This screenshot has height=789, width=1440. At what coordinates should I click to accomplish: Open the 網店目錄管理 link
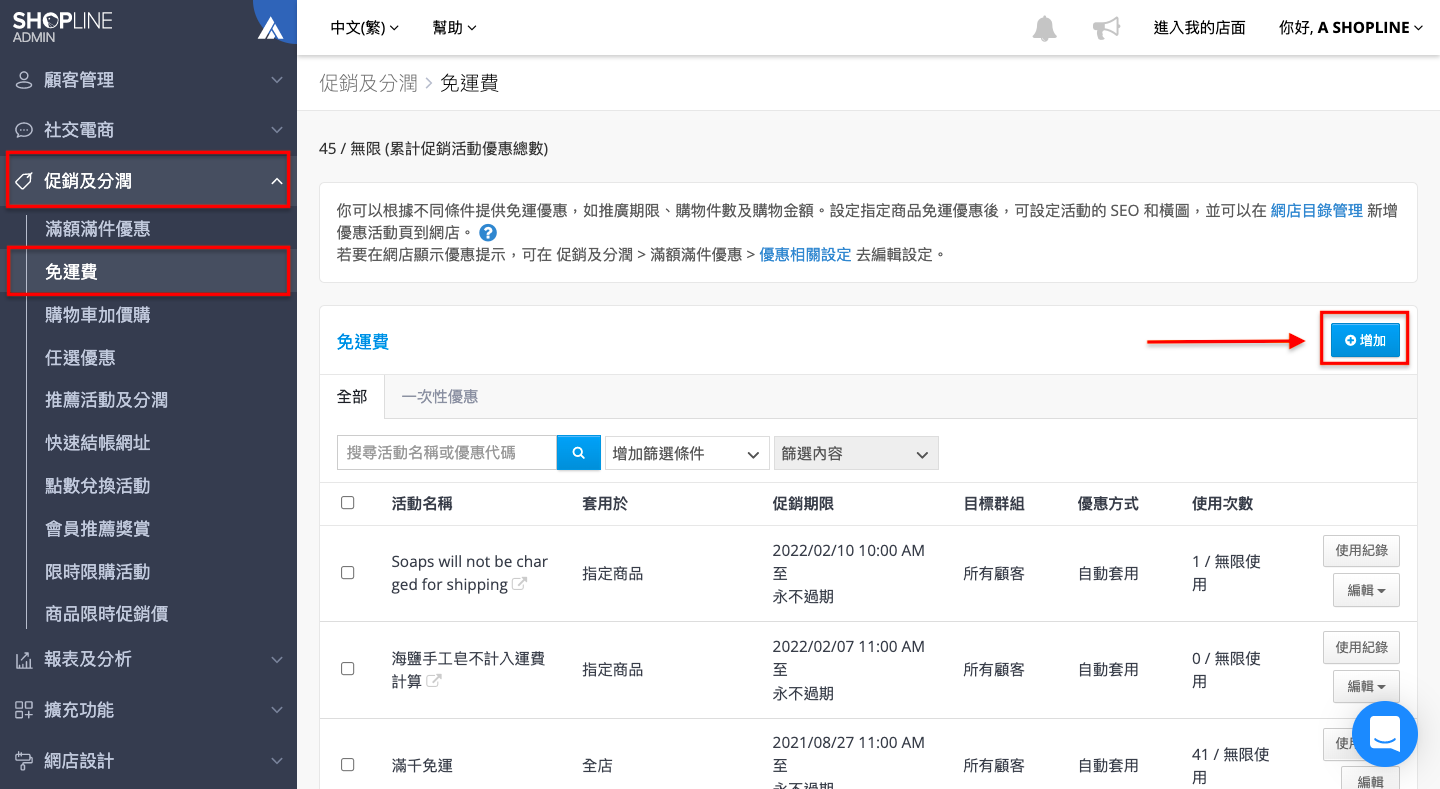pyautogui.click(x=1316, y=211)
